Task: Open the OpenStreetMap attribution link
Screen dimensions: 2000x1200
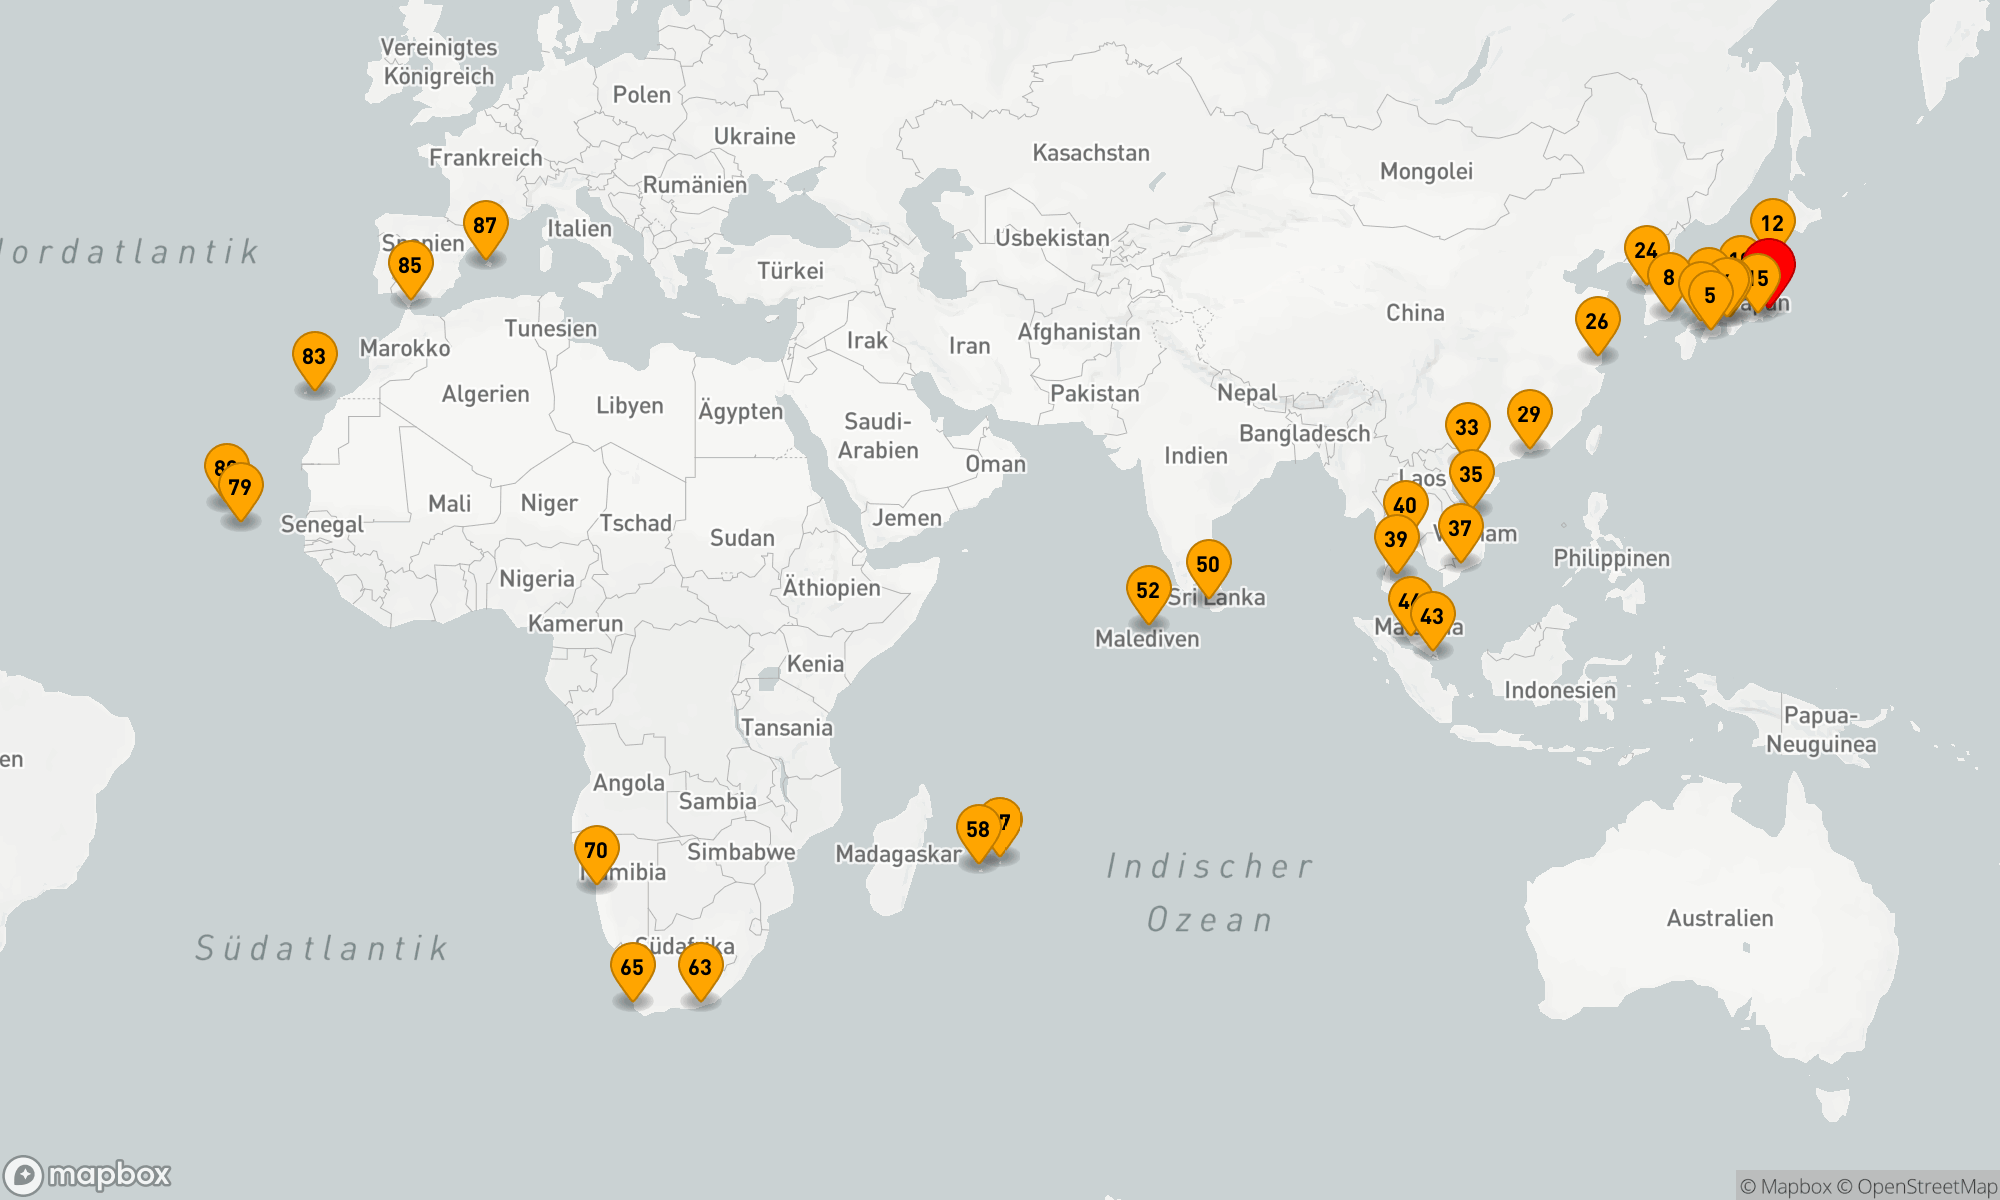Action: click(x=1926, y=1187)
